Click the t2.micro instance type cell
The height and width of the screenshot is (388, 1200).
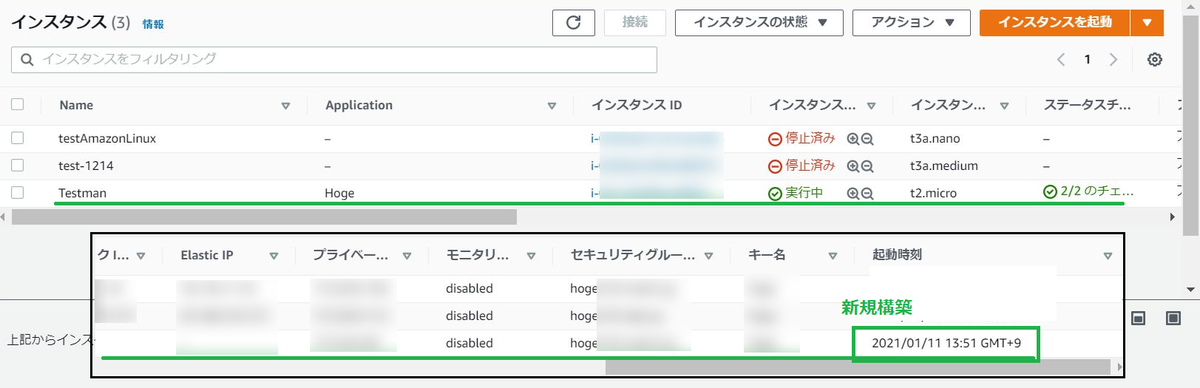[934, 192]
